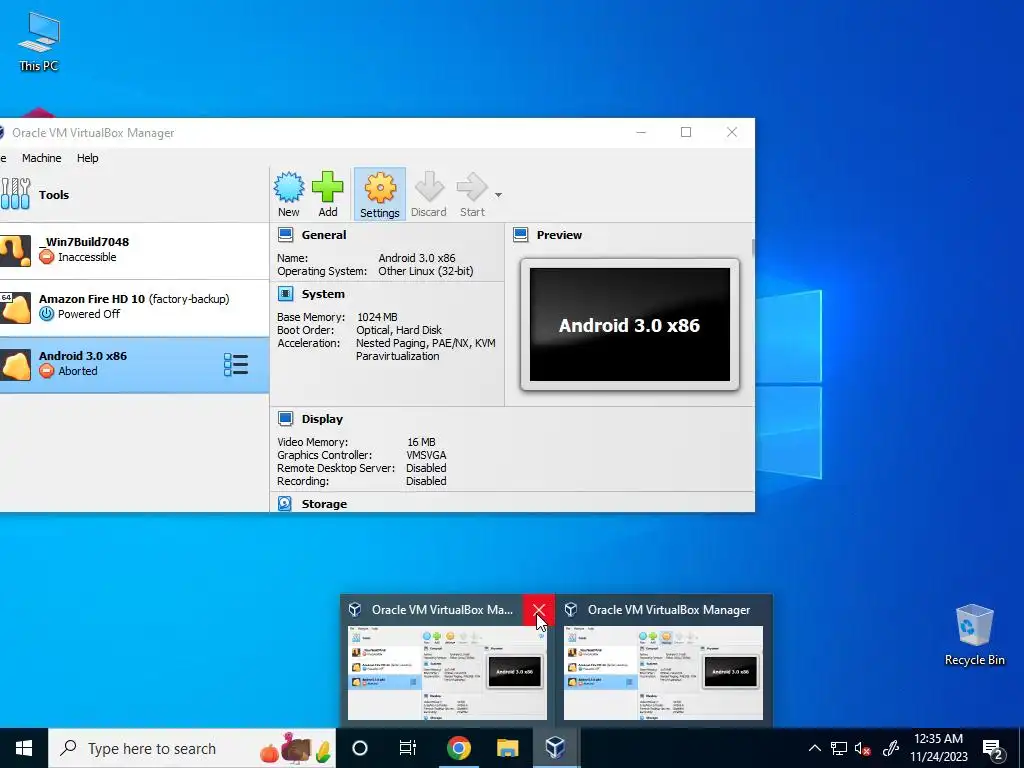Open the notification center icon
Viewport: 1024px width, 768px height.
[x=993, y=749]
